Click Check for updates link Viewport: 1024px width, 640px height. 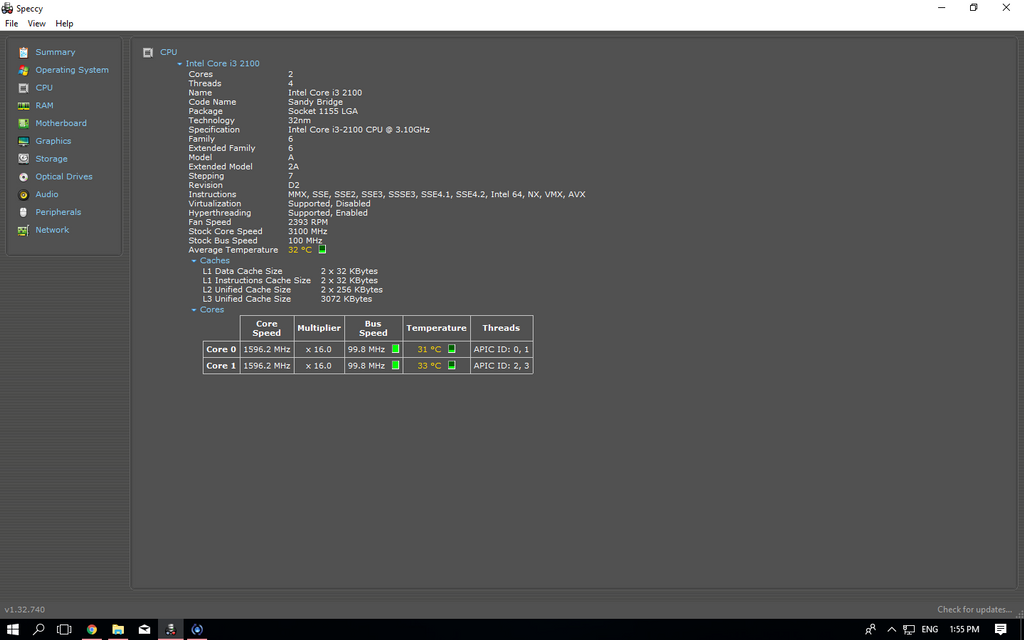point(974,609)
